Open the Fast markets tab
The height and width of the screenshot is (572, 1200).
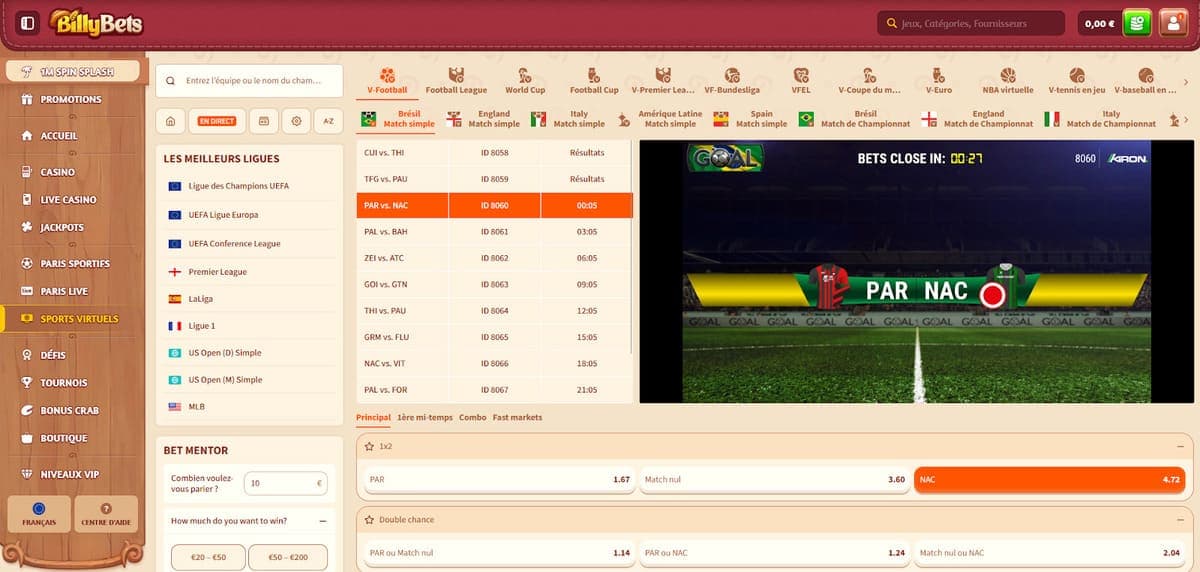[517, 417]
